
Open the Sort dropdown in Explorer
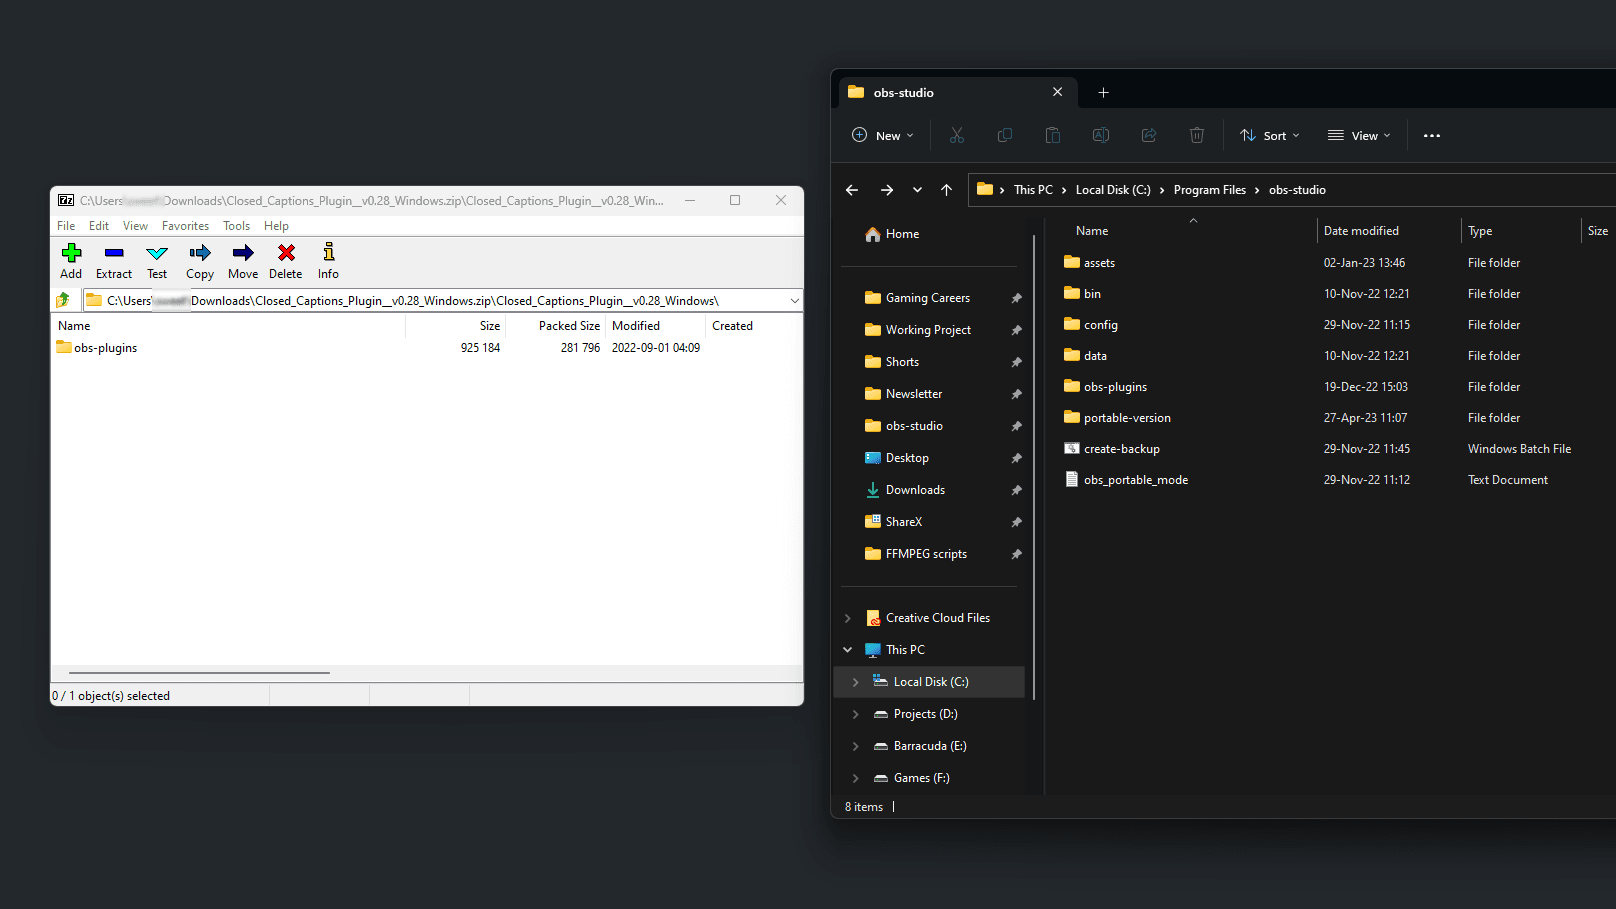click(x=1270, y=136)
